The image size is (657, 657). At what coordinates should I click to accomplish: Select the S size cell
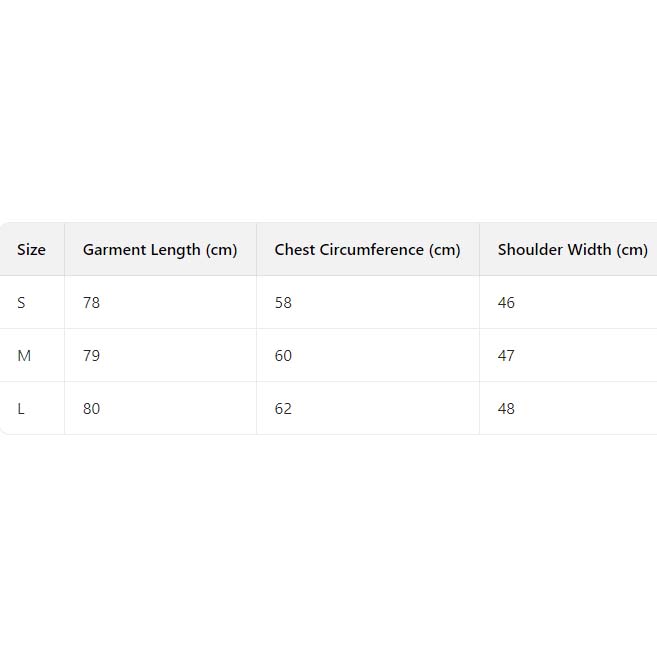pyautogui.click(x=21, y=303)
